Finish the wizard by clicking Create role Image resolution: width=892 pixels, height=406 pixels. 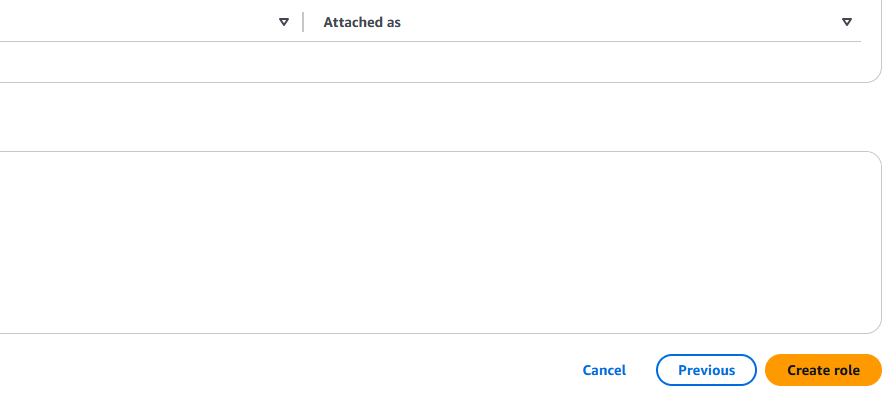823,370
